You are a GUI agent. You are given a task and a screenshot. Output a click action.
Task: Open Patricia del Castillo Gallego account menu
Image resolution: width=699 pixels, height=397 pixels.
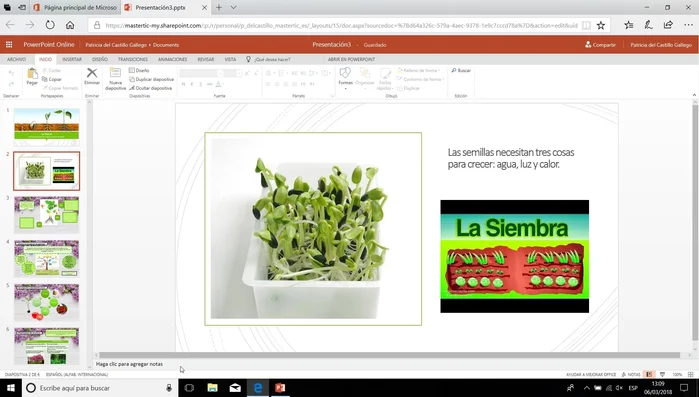pos(661,45)
